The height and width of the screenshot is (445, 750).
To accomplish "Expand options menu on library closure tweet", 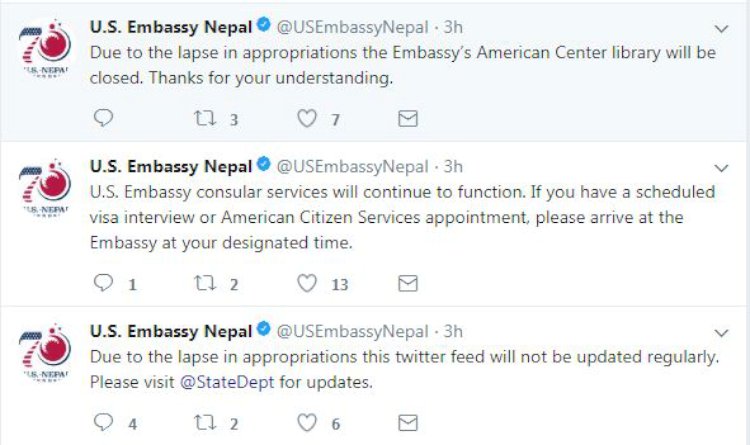I will click(x=721, y=30).
